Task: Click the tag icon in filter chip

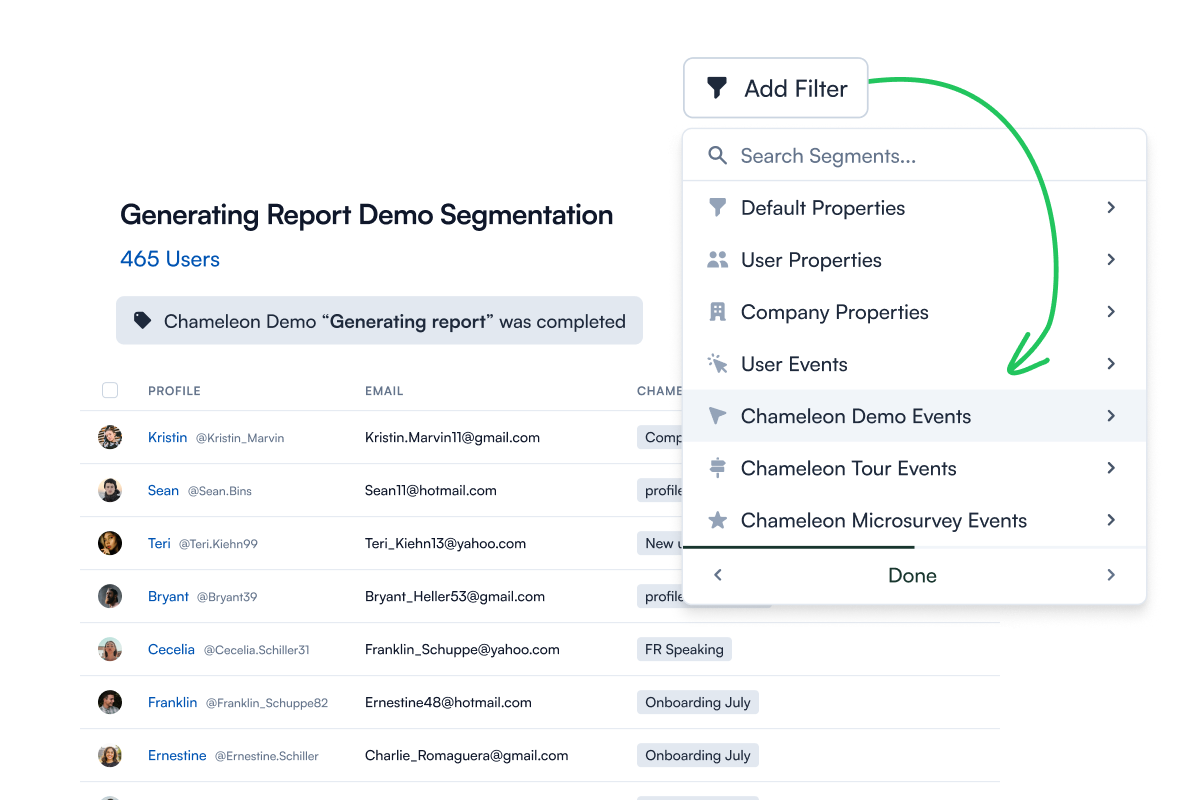Action: coord(143,321)
